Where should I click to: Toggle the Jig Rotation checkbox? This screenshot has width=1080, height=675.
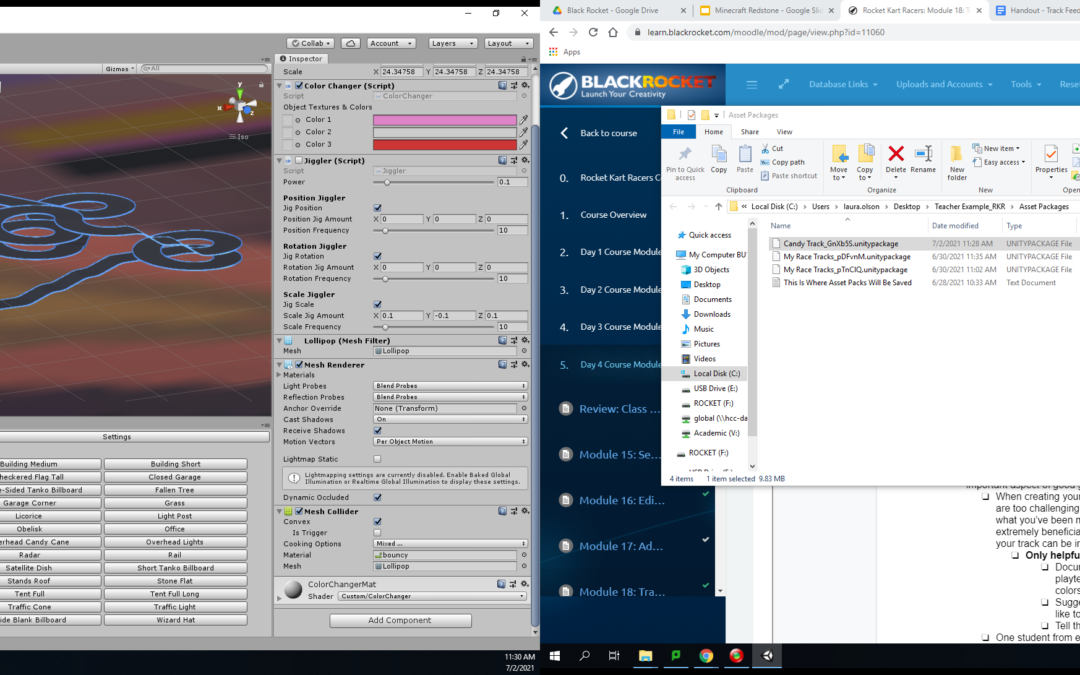[377, 256]
